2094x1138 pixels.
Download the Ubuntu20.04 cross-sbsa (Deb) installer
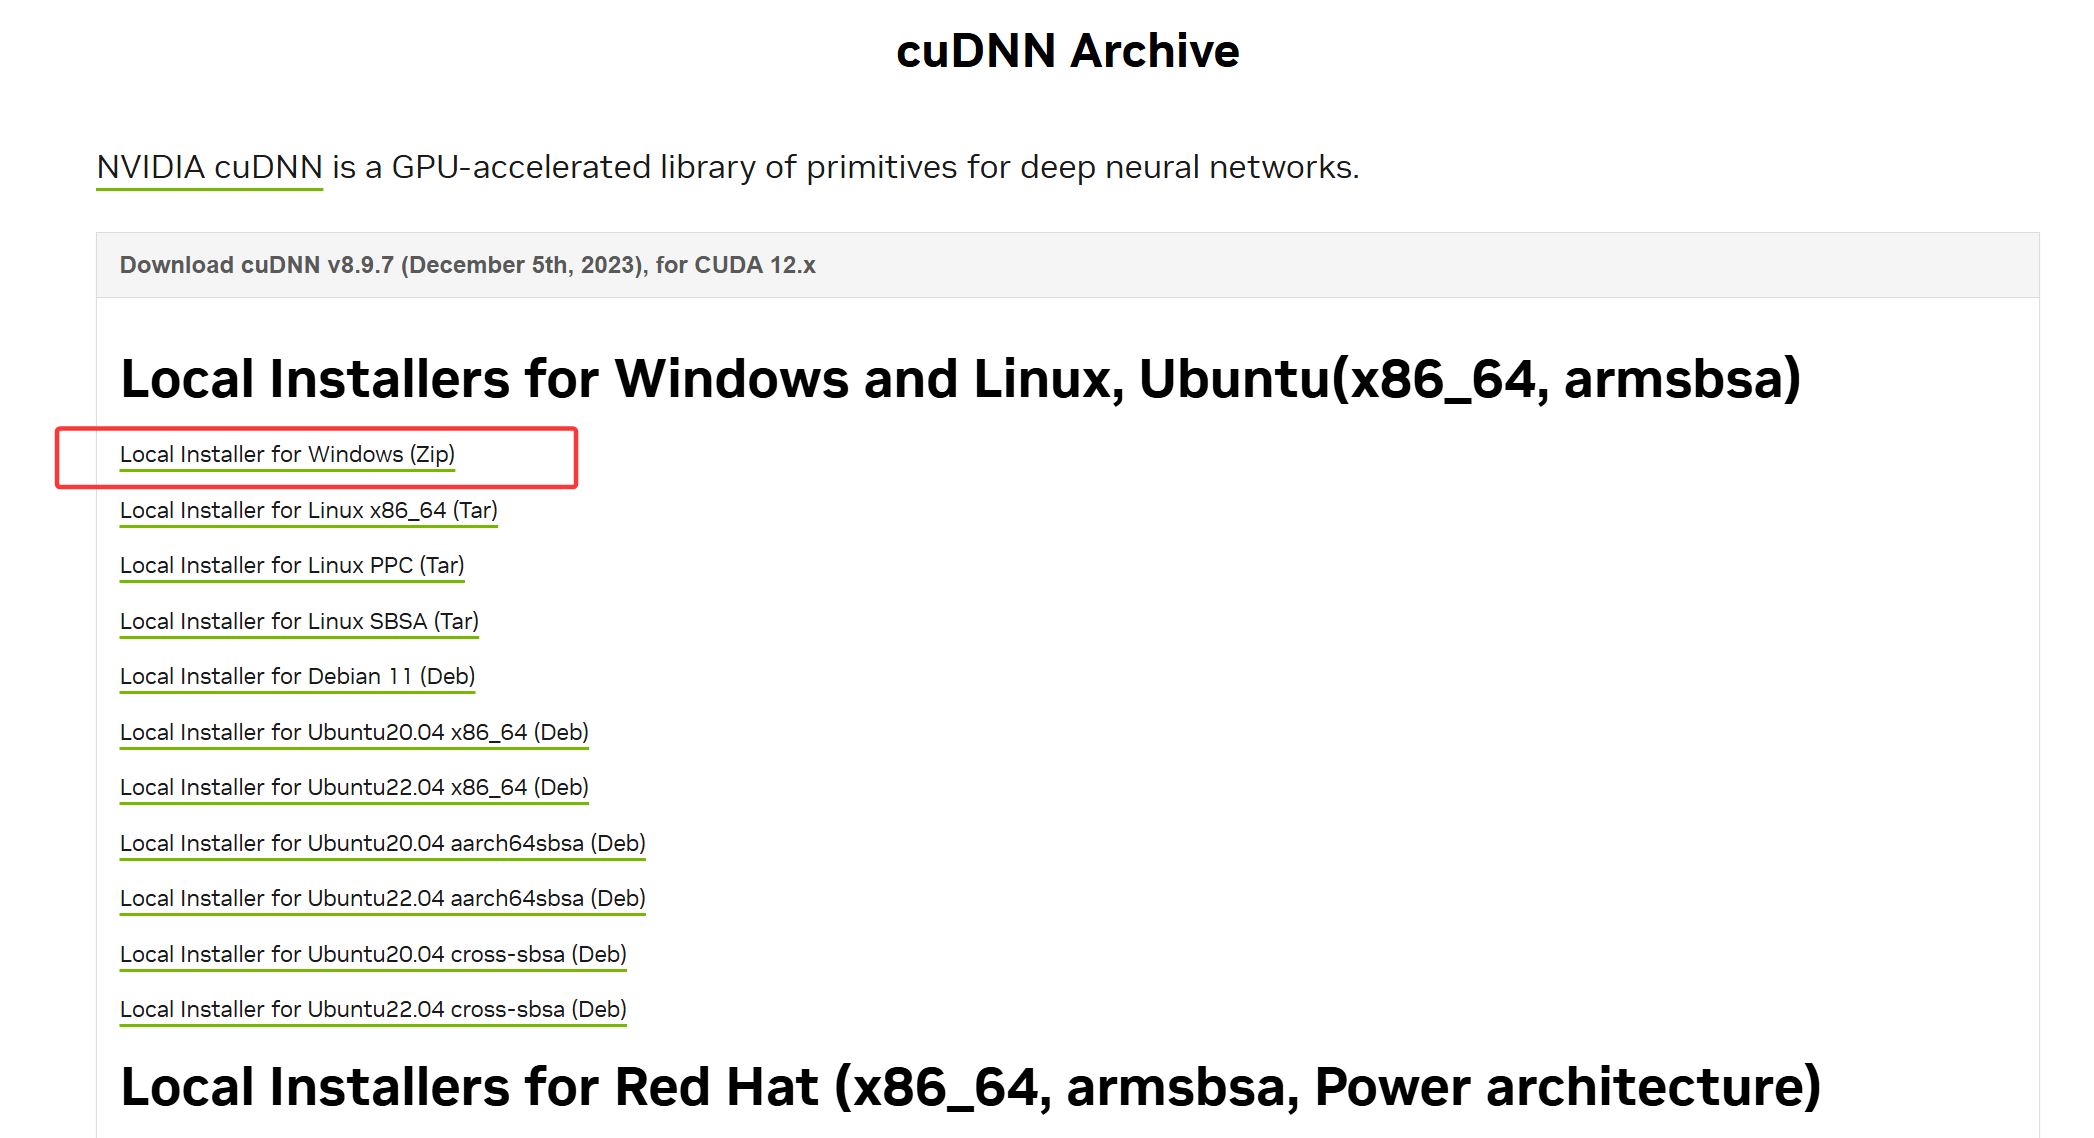[x=372, y=954]
